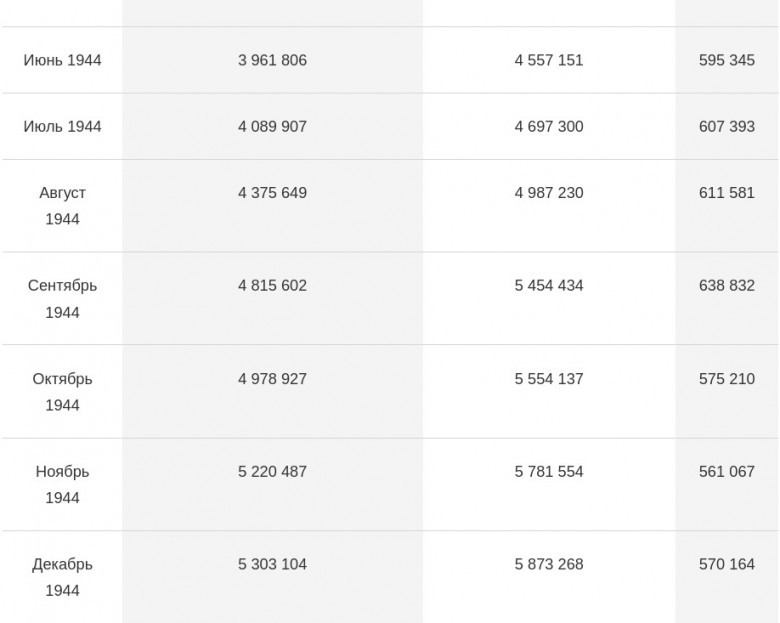Select the Декабрь 1944 row label
Image resolution: width=780 pixels, height=623 pixels.
62,577
